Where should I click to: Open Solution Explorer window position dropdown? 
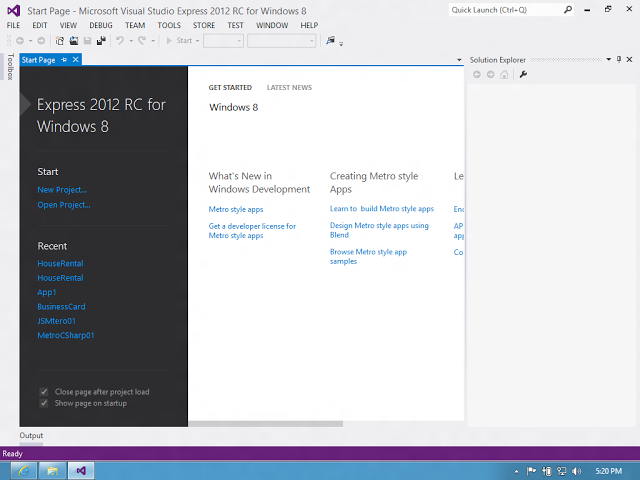coord(609,60)
